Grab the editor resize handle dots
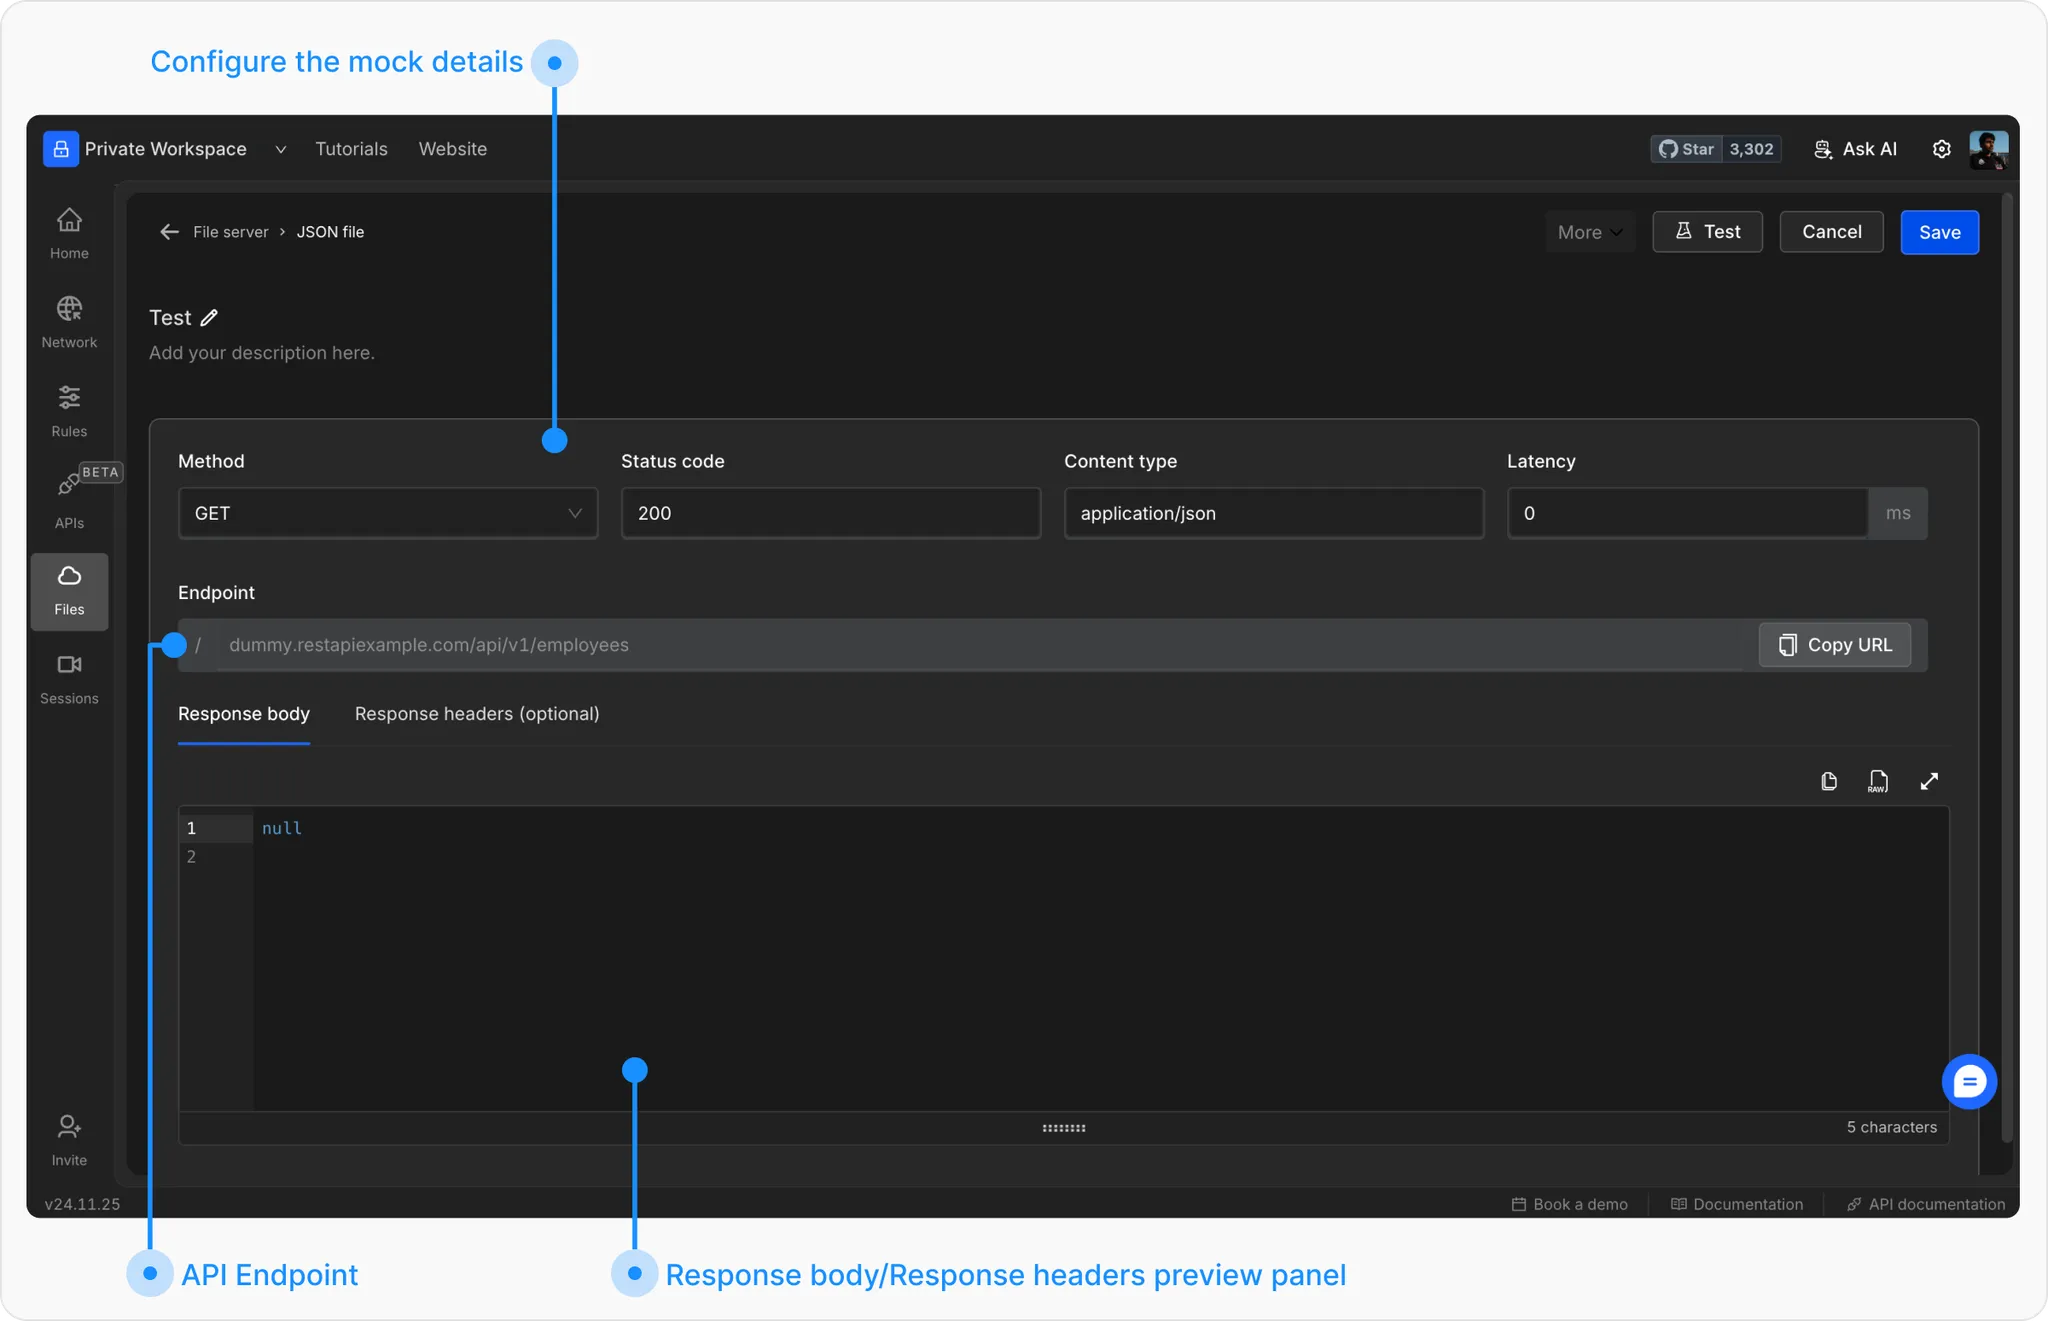The height and width of the screenshot is (1321, 2048). (1063, 1128)
